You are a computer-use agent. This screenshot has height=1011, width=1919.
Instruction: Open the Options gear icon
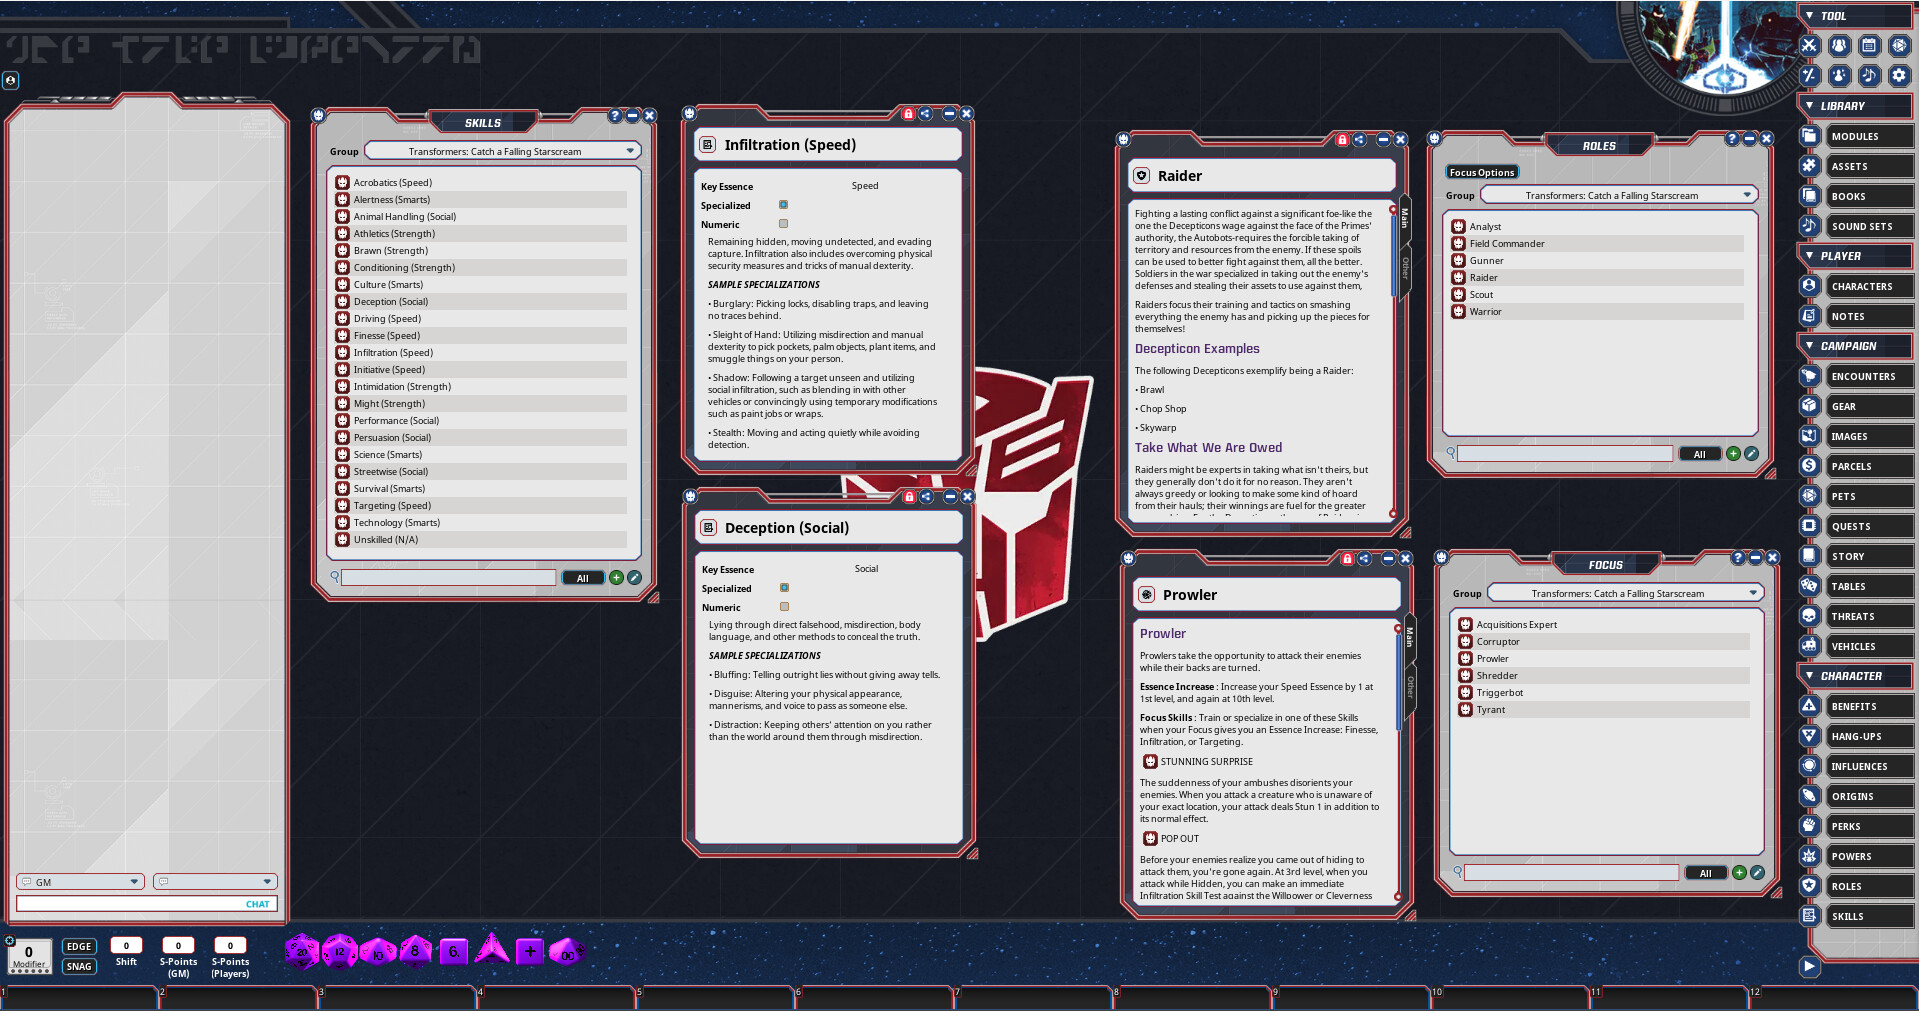point(1898,75)
